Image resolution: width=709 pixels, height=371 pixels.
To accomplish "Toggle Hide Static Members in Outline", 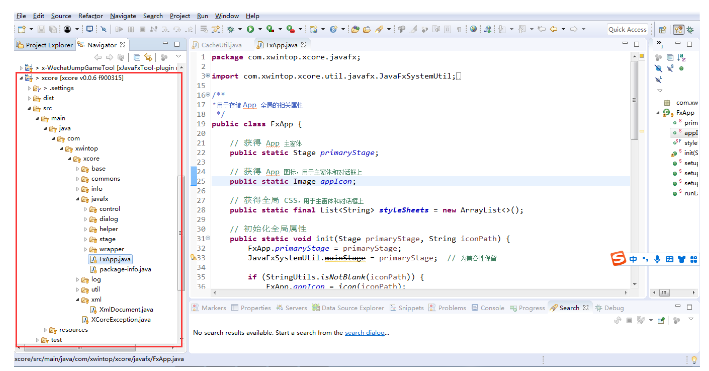I will click(670, 68).
